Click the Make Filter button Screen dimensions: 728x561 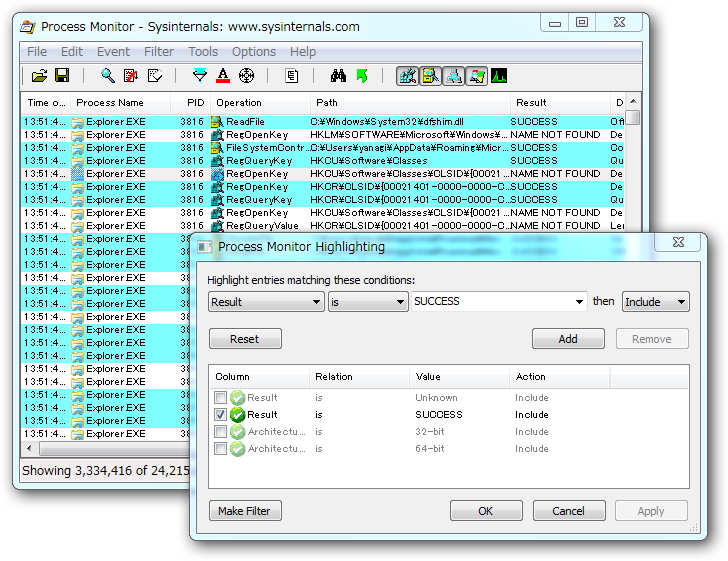(245, 511)
